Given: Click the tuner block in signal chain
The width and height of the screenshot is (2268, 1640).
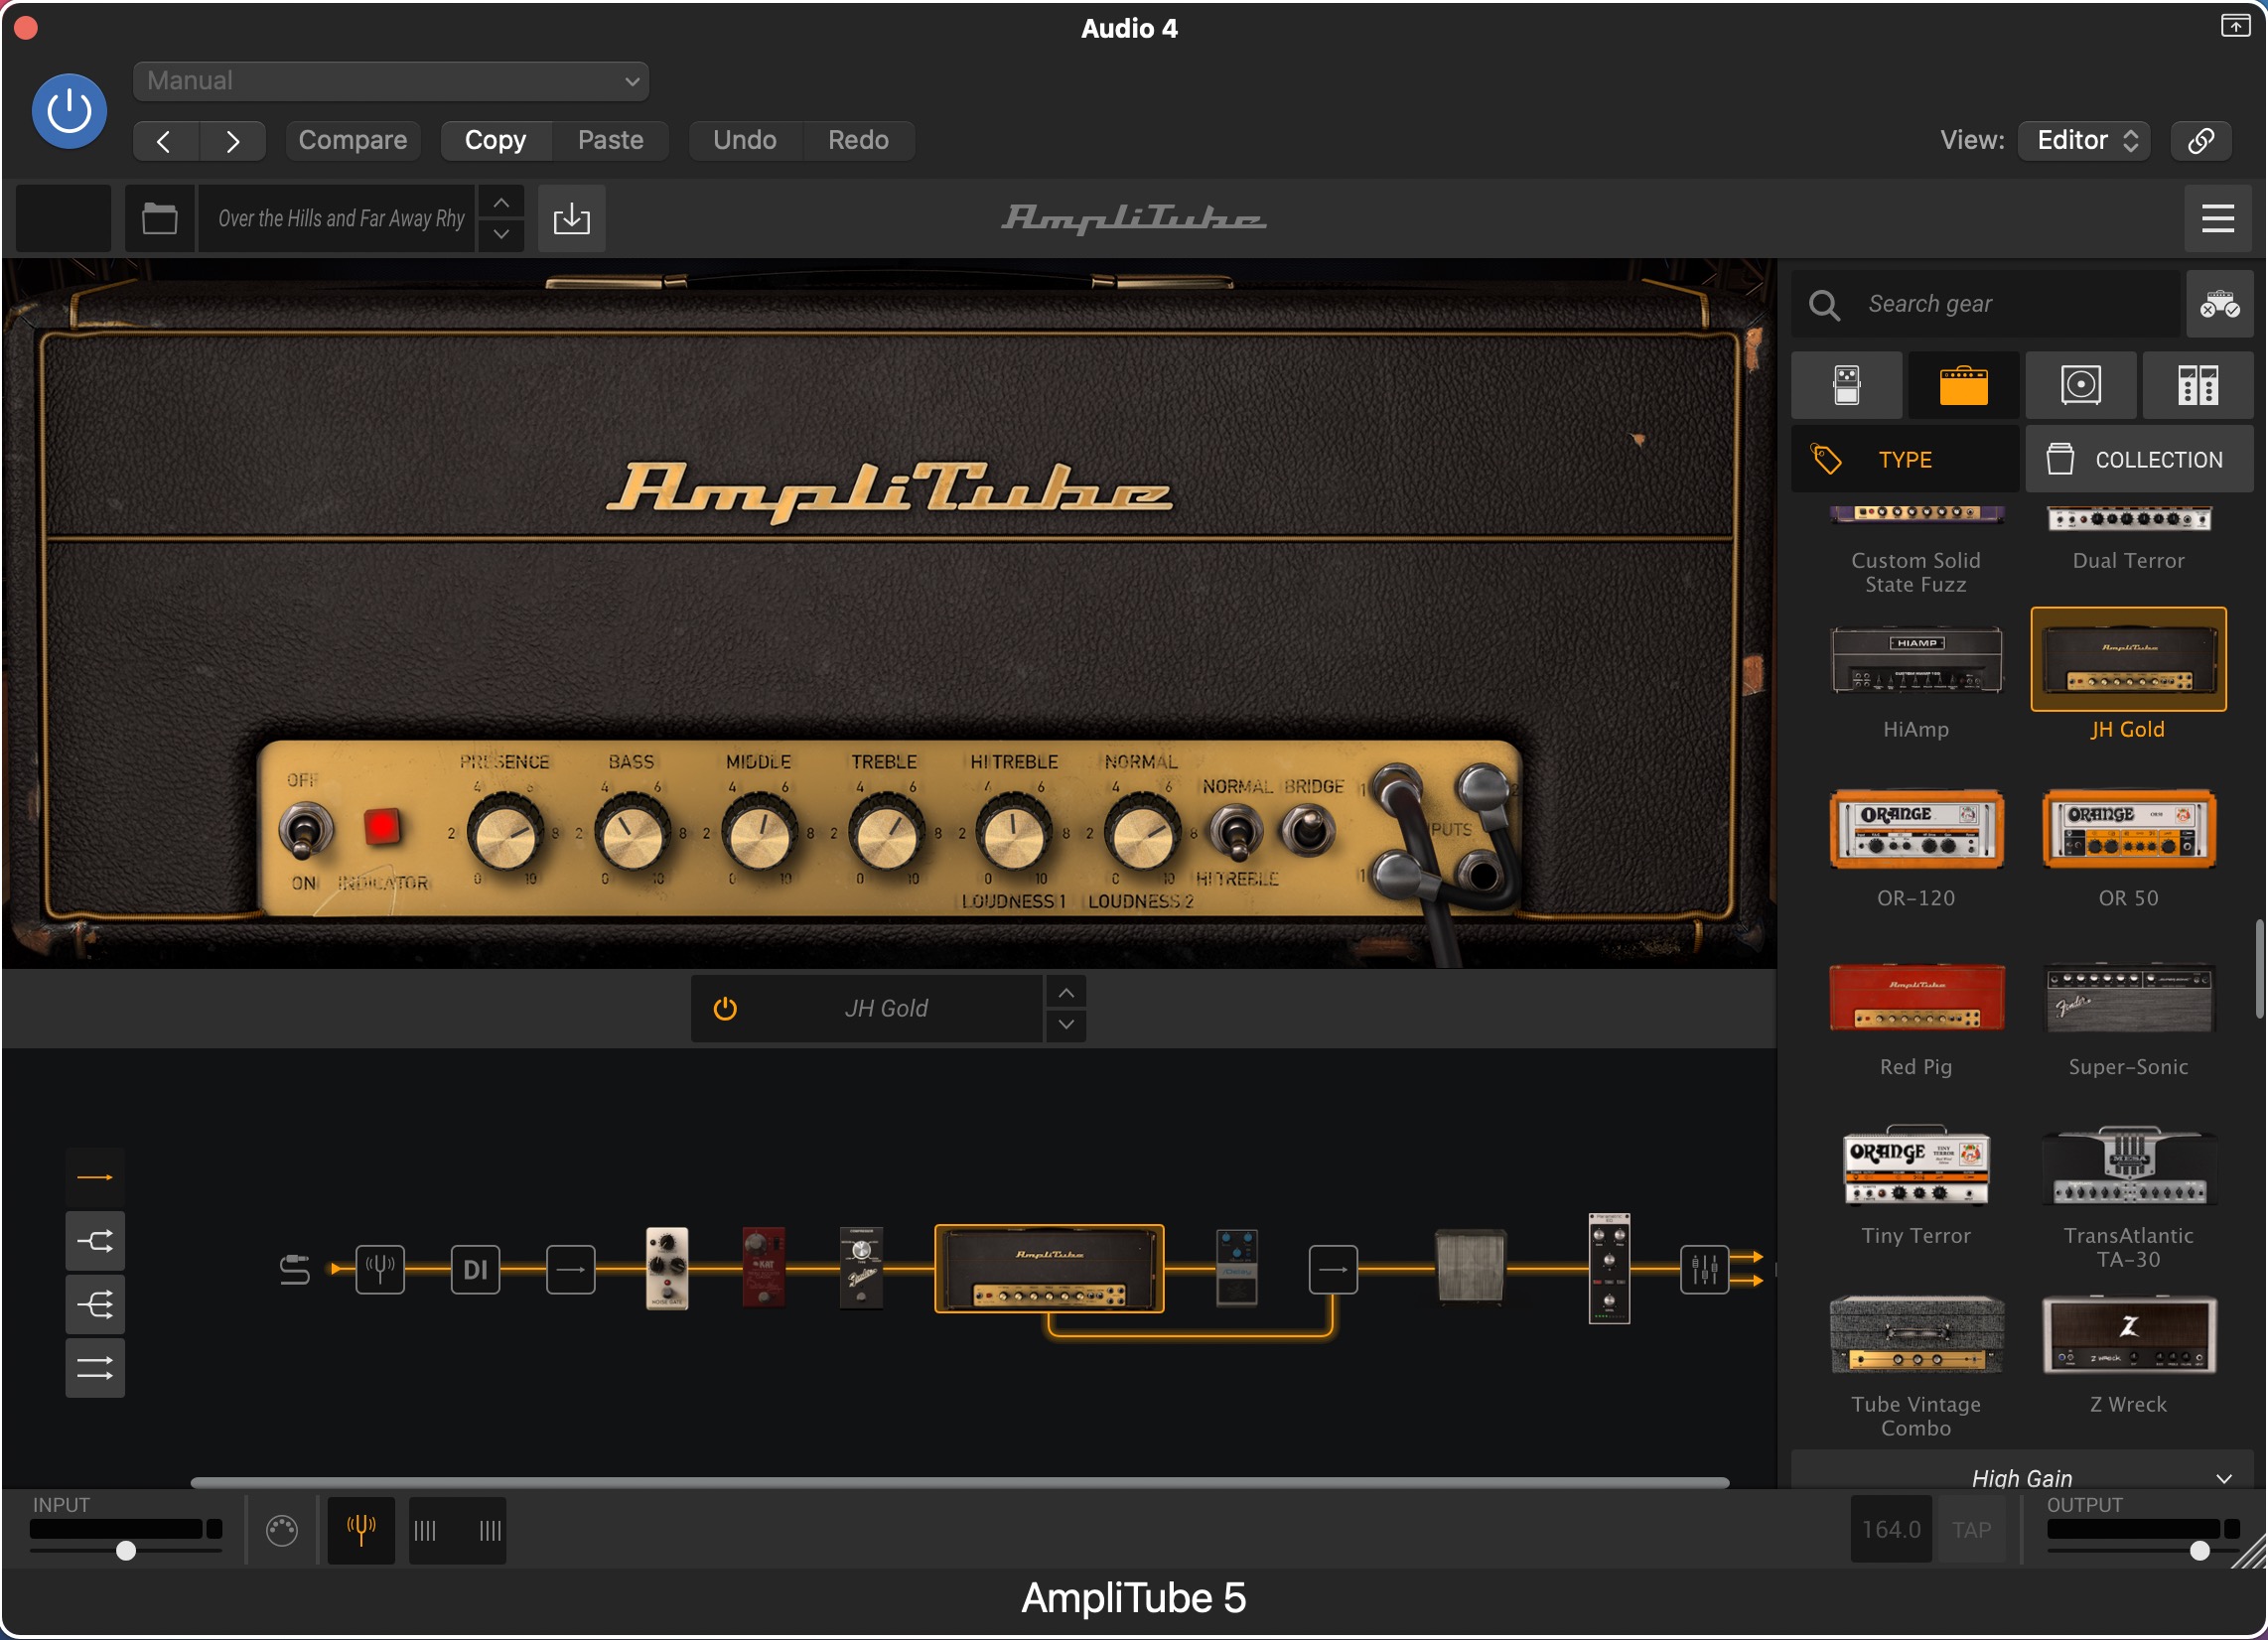Looking at the screenshot, I should tap(380, 1270).
